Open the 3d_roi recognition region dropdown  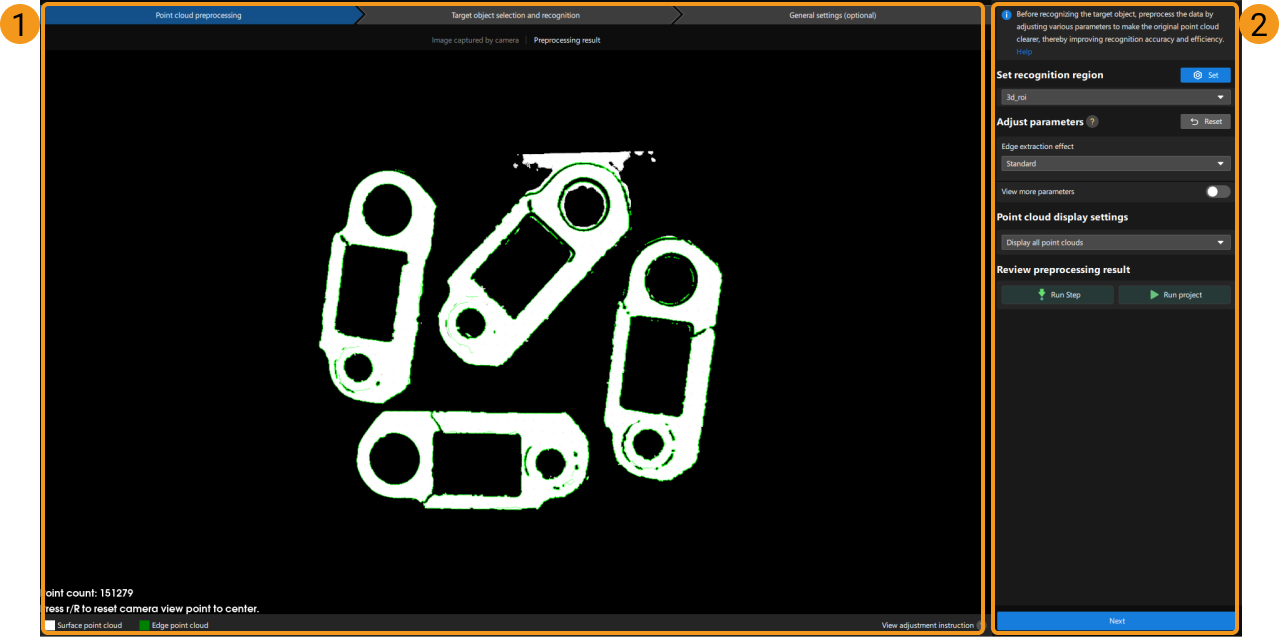click(1115, 97)
